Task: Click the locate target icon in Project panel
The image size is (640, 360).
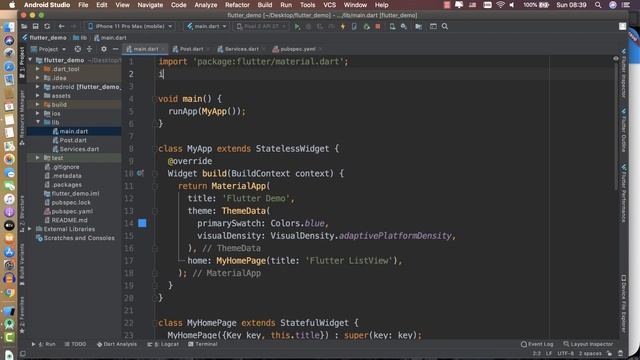Action: (x=78, y=49)
